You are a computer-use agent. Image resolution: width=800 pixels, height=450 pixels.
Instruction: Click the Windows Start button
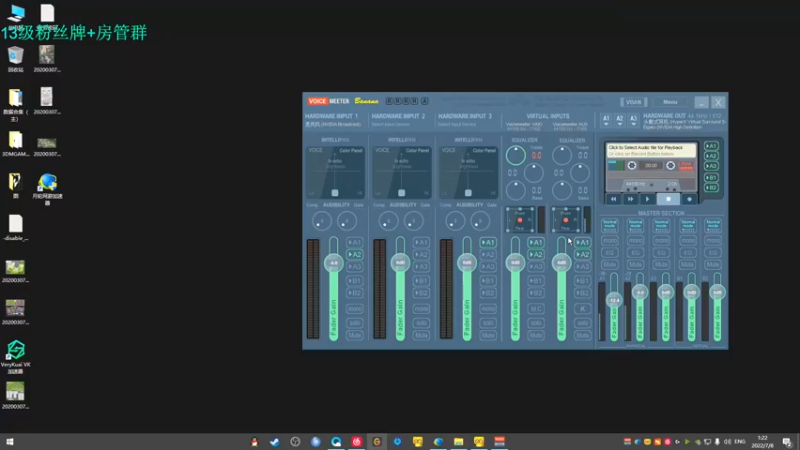[x=10, y=442]
